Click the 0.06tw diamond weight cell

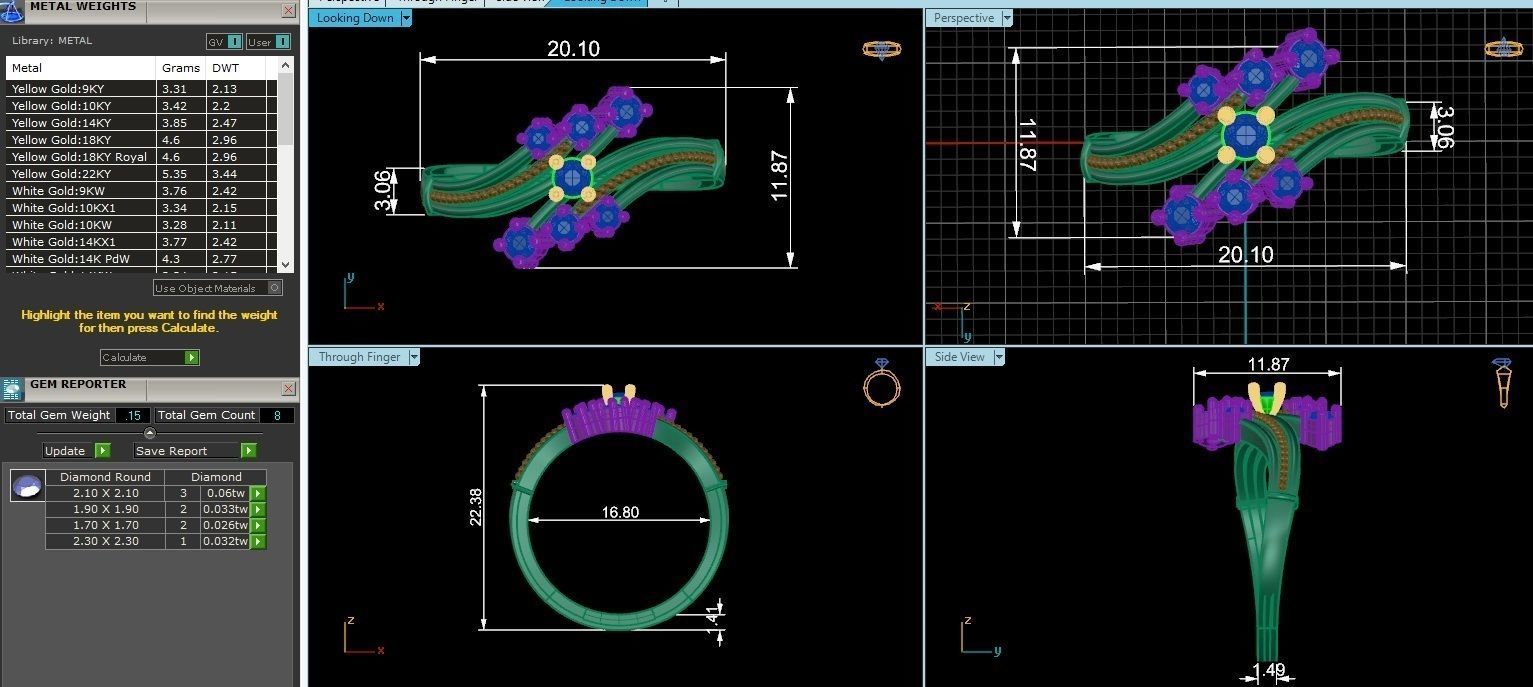(x=225, y=493)
